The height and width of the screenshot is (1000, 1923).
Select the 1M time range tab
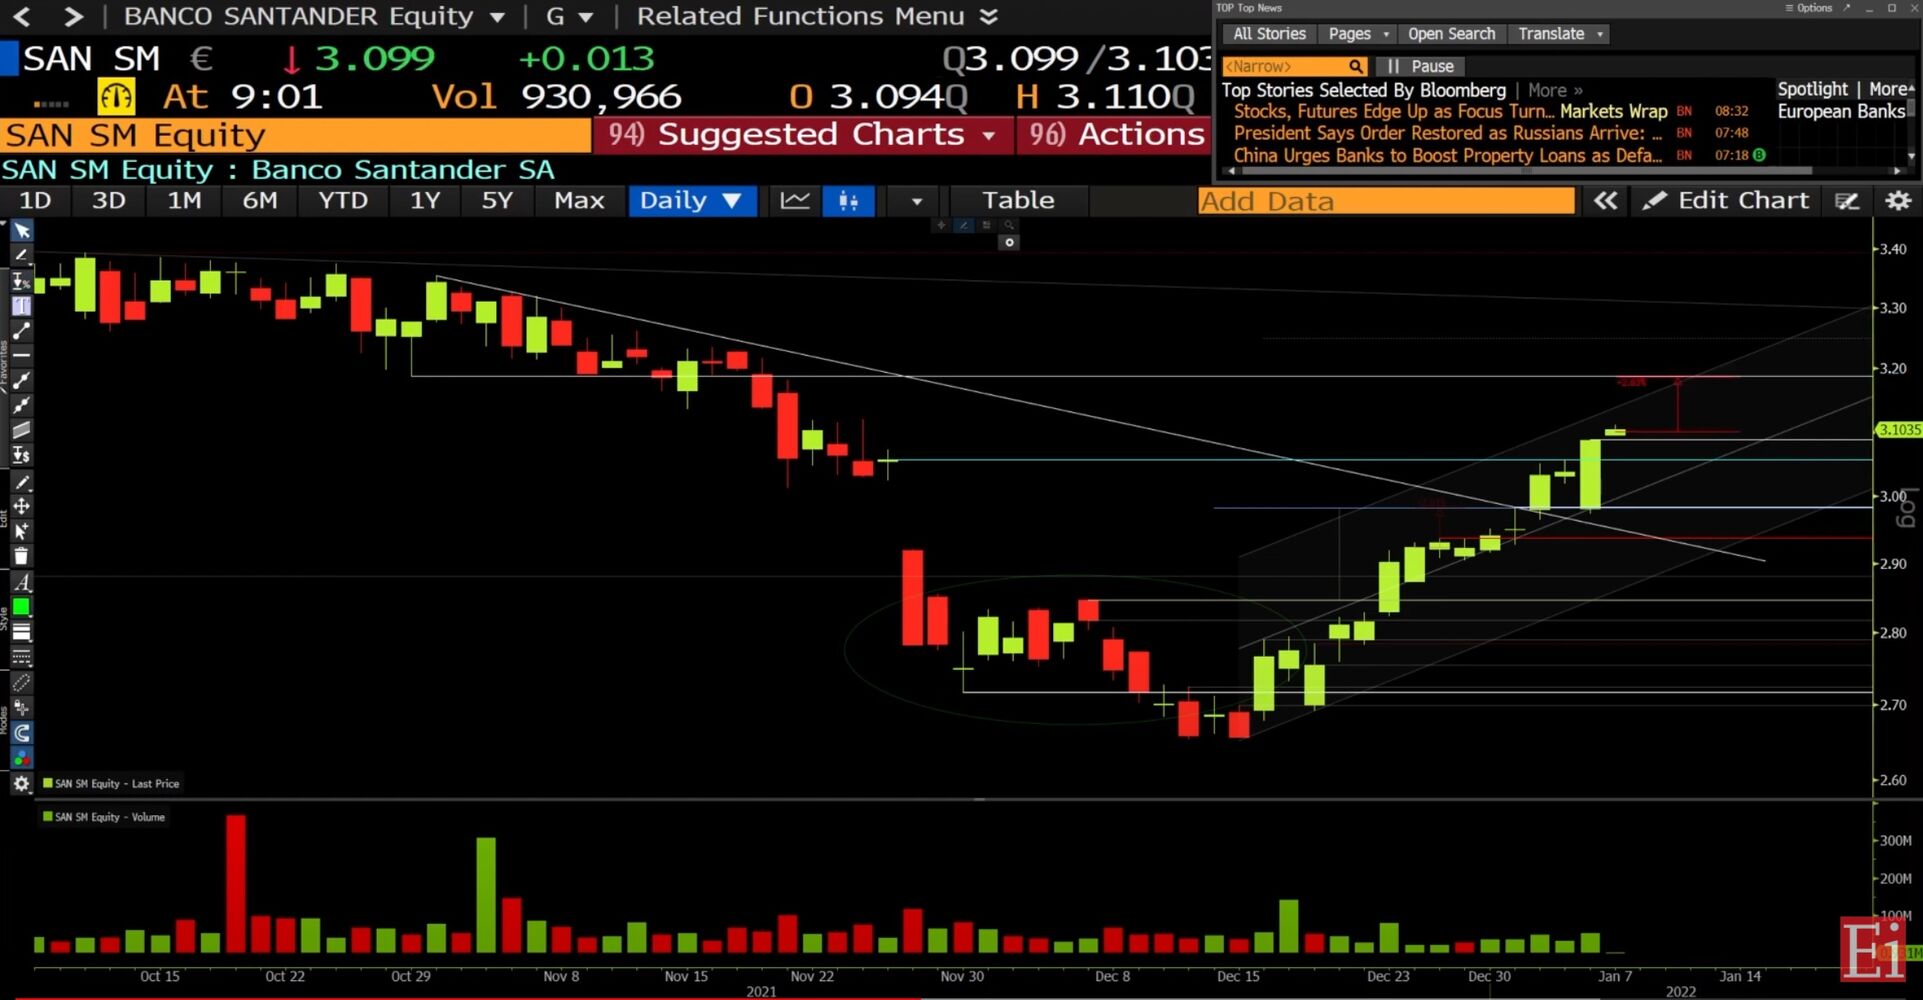(184, 201)
